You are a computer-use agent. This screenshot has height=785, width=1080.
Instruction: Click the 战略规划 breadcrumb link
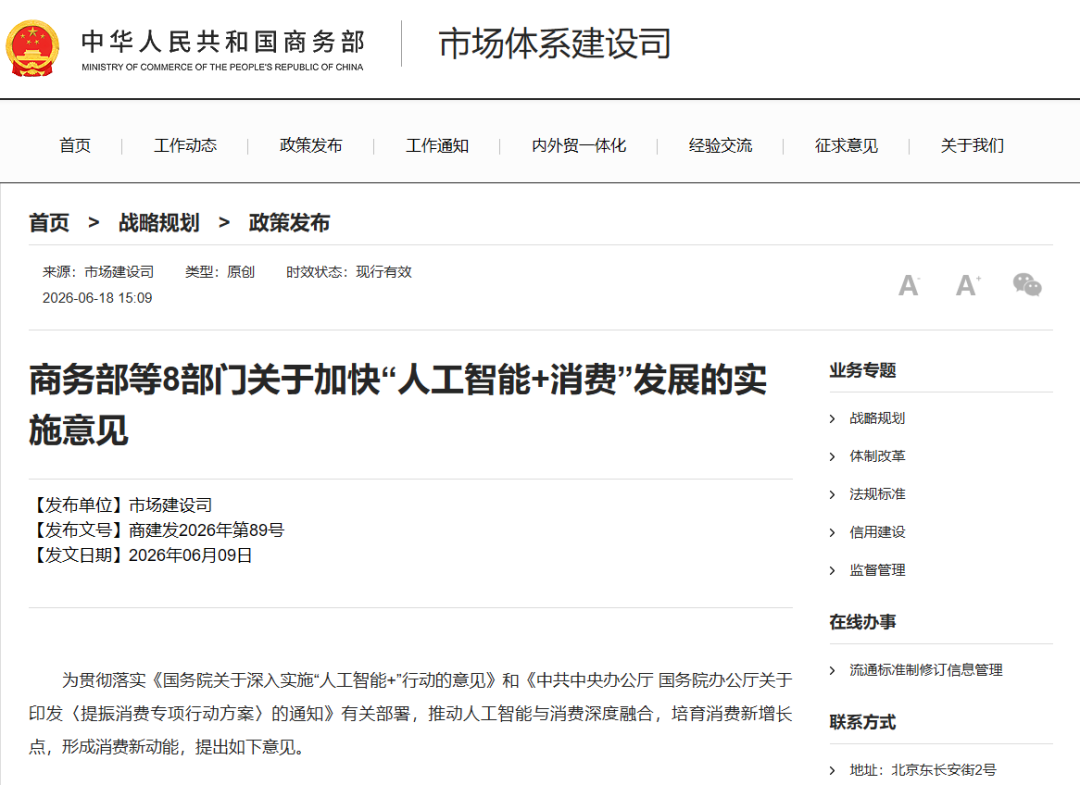[x=159, y=222]
